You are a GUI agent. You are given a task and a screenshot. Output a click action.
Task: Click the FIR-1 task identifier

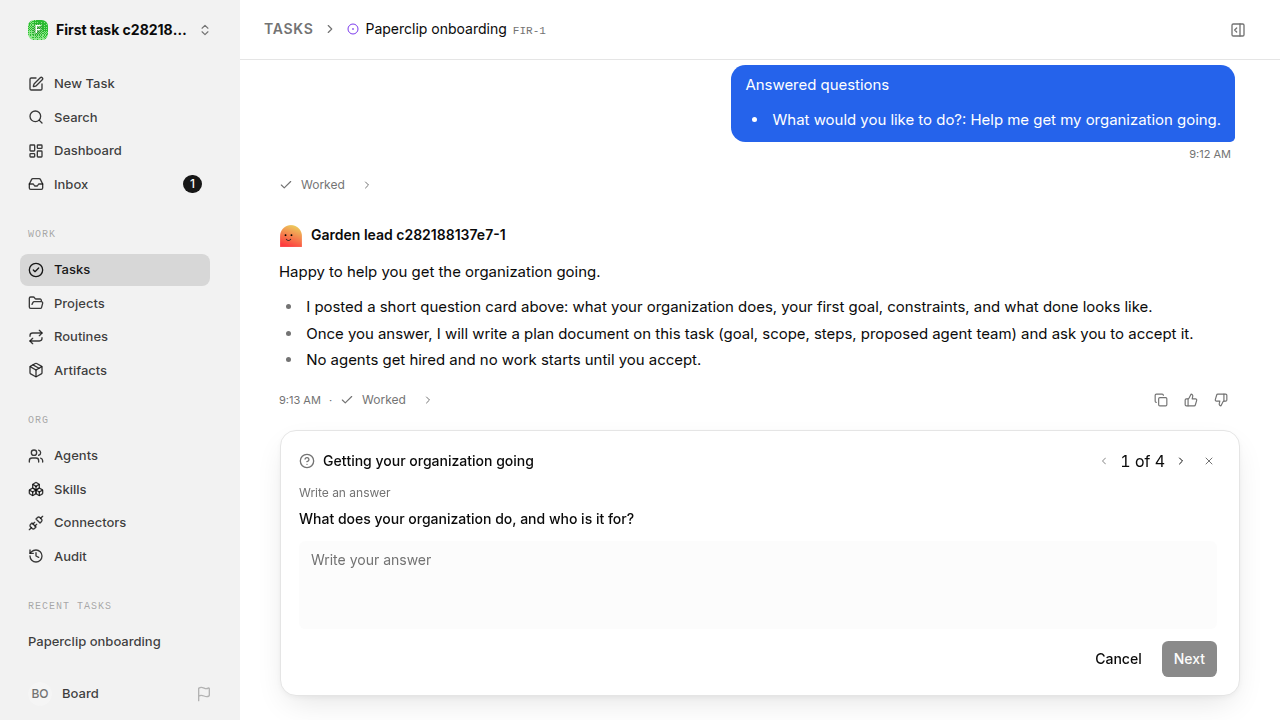529,31
